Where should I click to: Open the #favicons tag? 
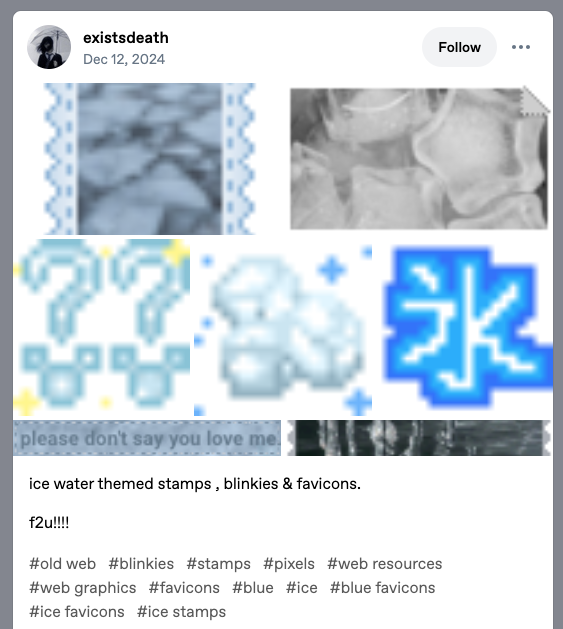click(184, 588)
